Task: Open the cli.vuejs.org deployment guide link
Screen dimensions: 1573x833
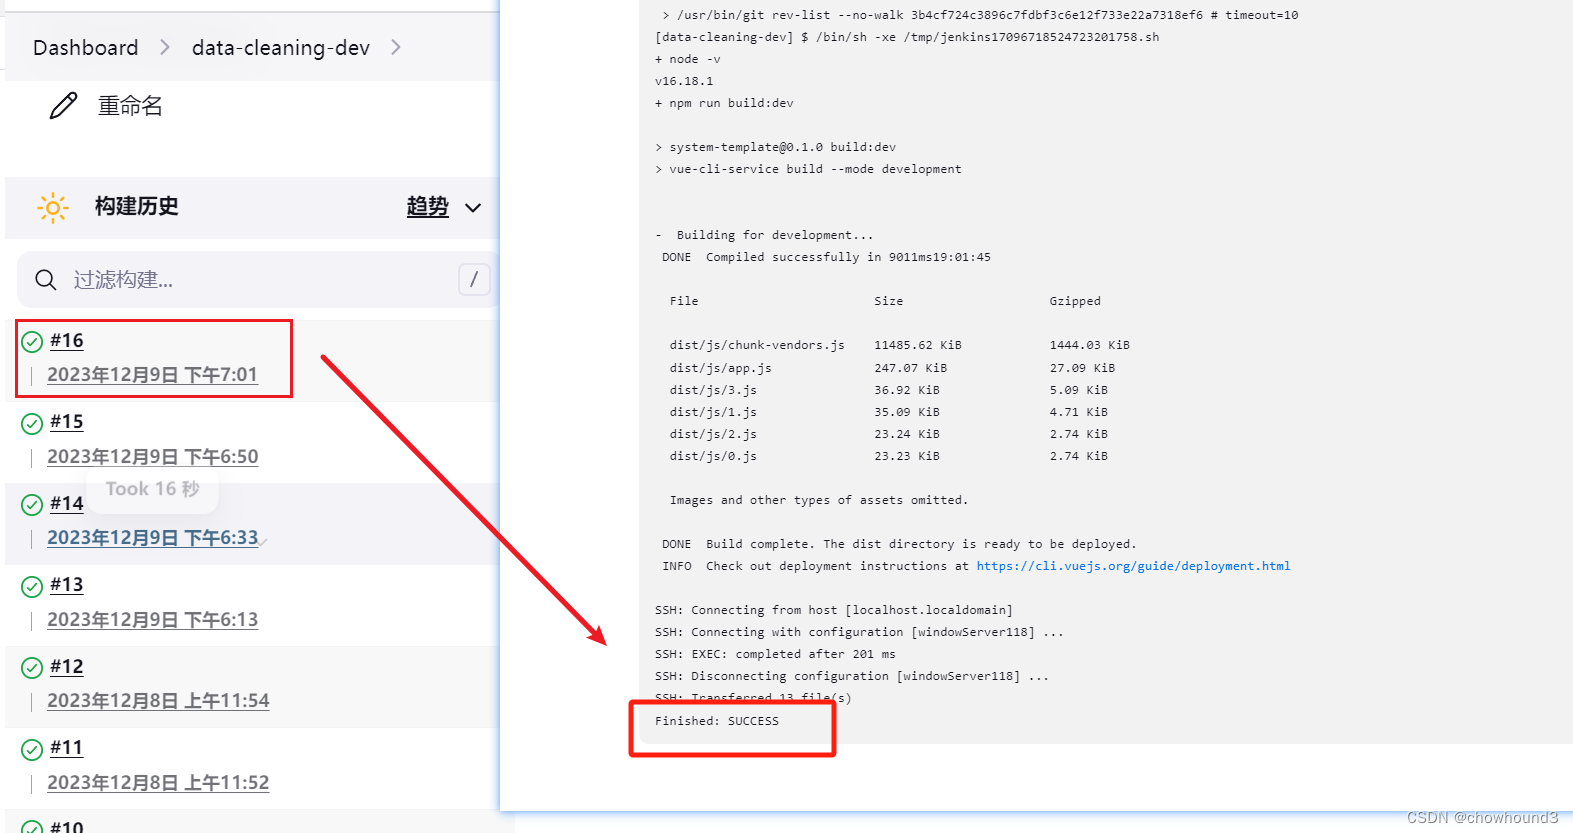Action: tap(1133, 566)
